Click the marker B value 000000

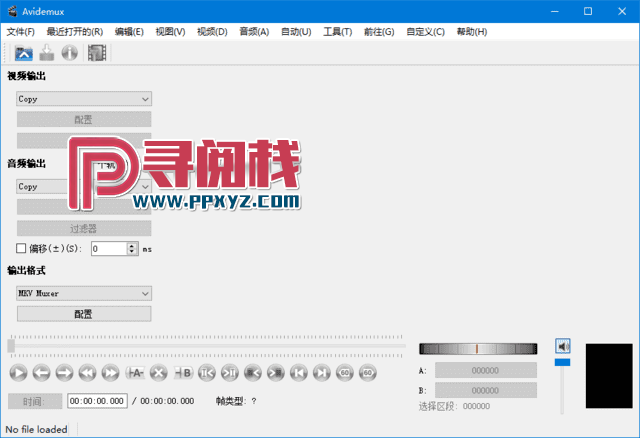click(486, 390)
